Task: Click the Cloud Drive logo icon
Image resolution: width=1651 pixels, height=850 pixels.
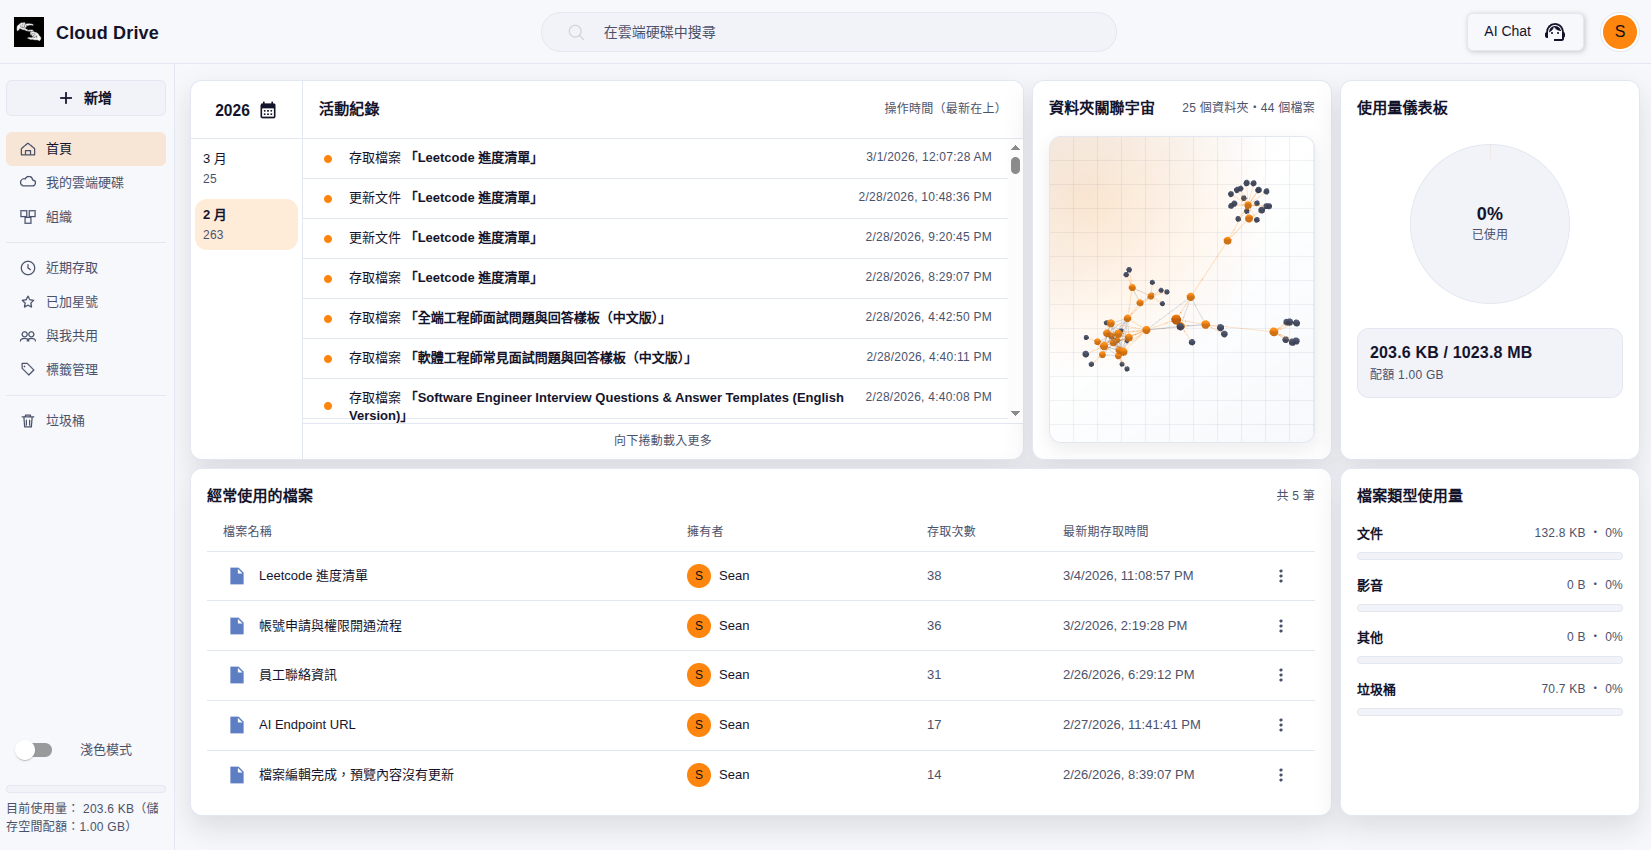Action: pyautogui.click(x=29, y=32)
